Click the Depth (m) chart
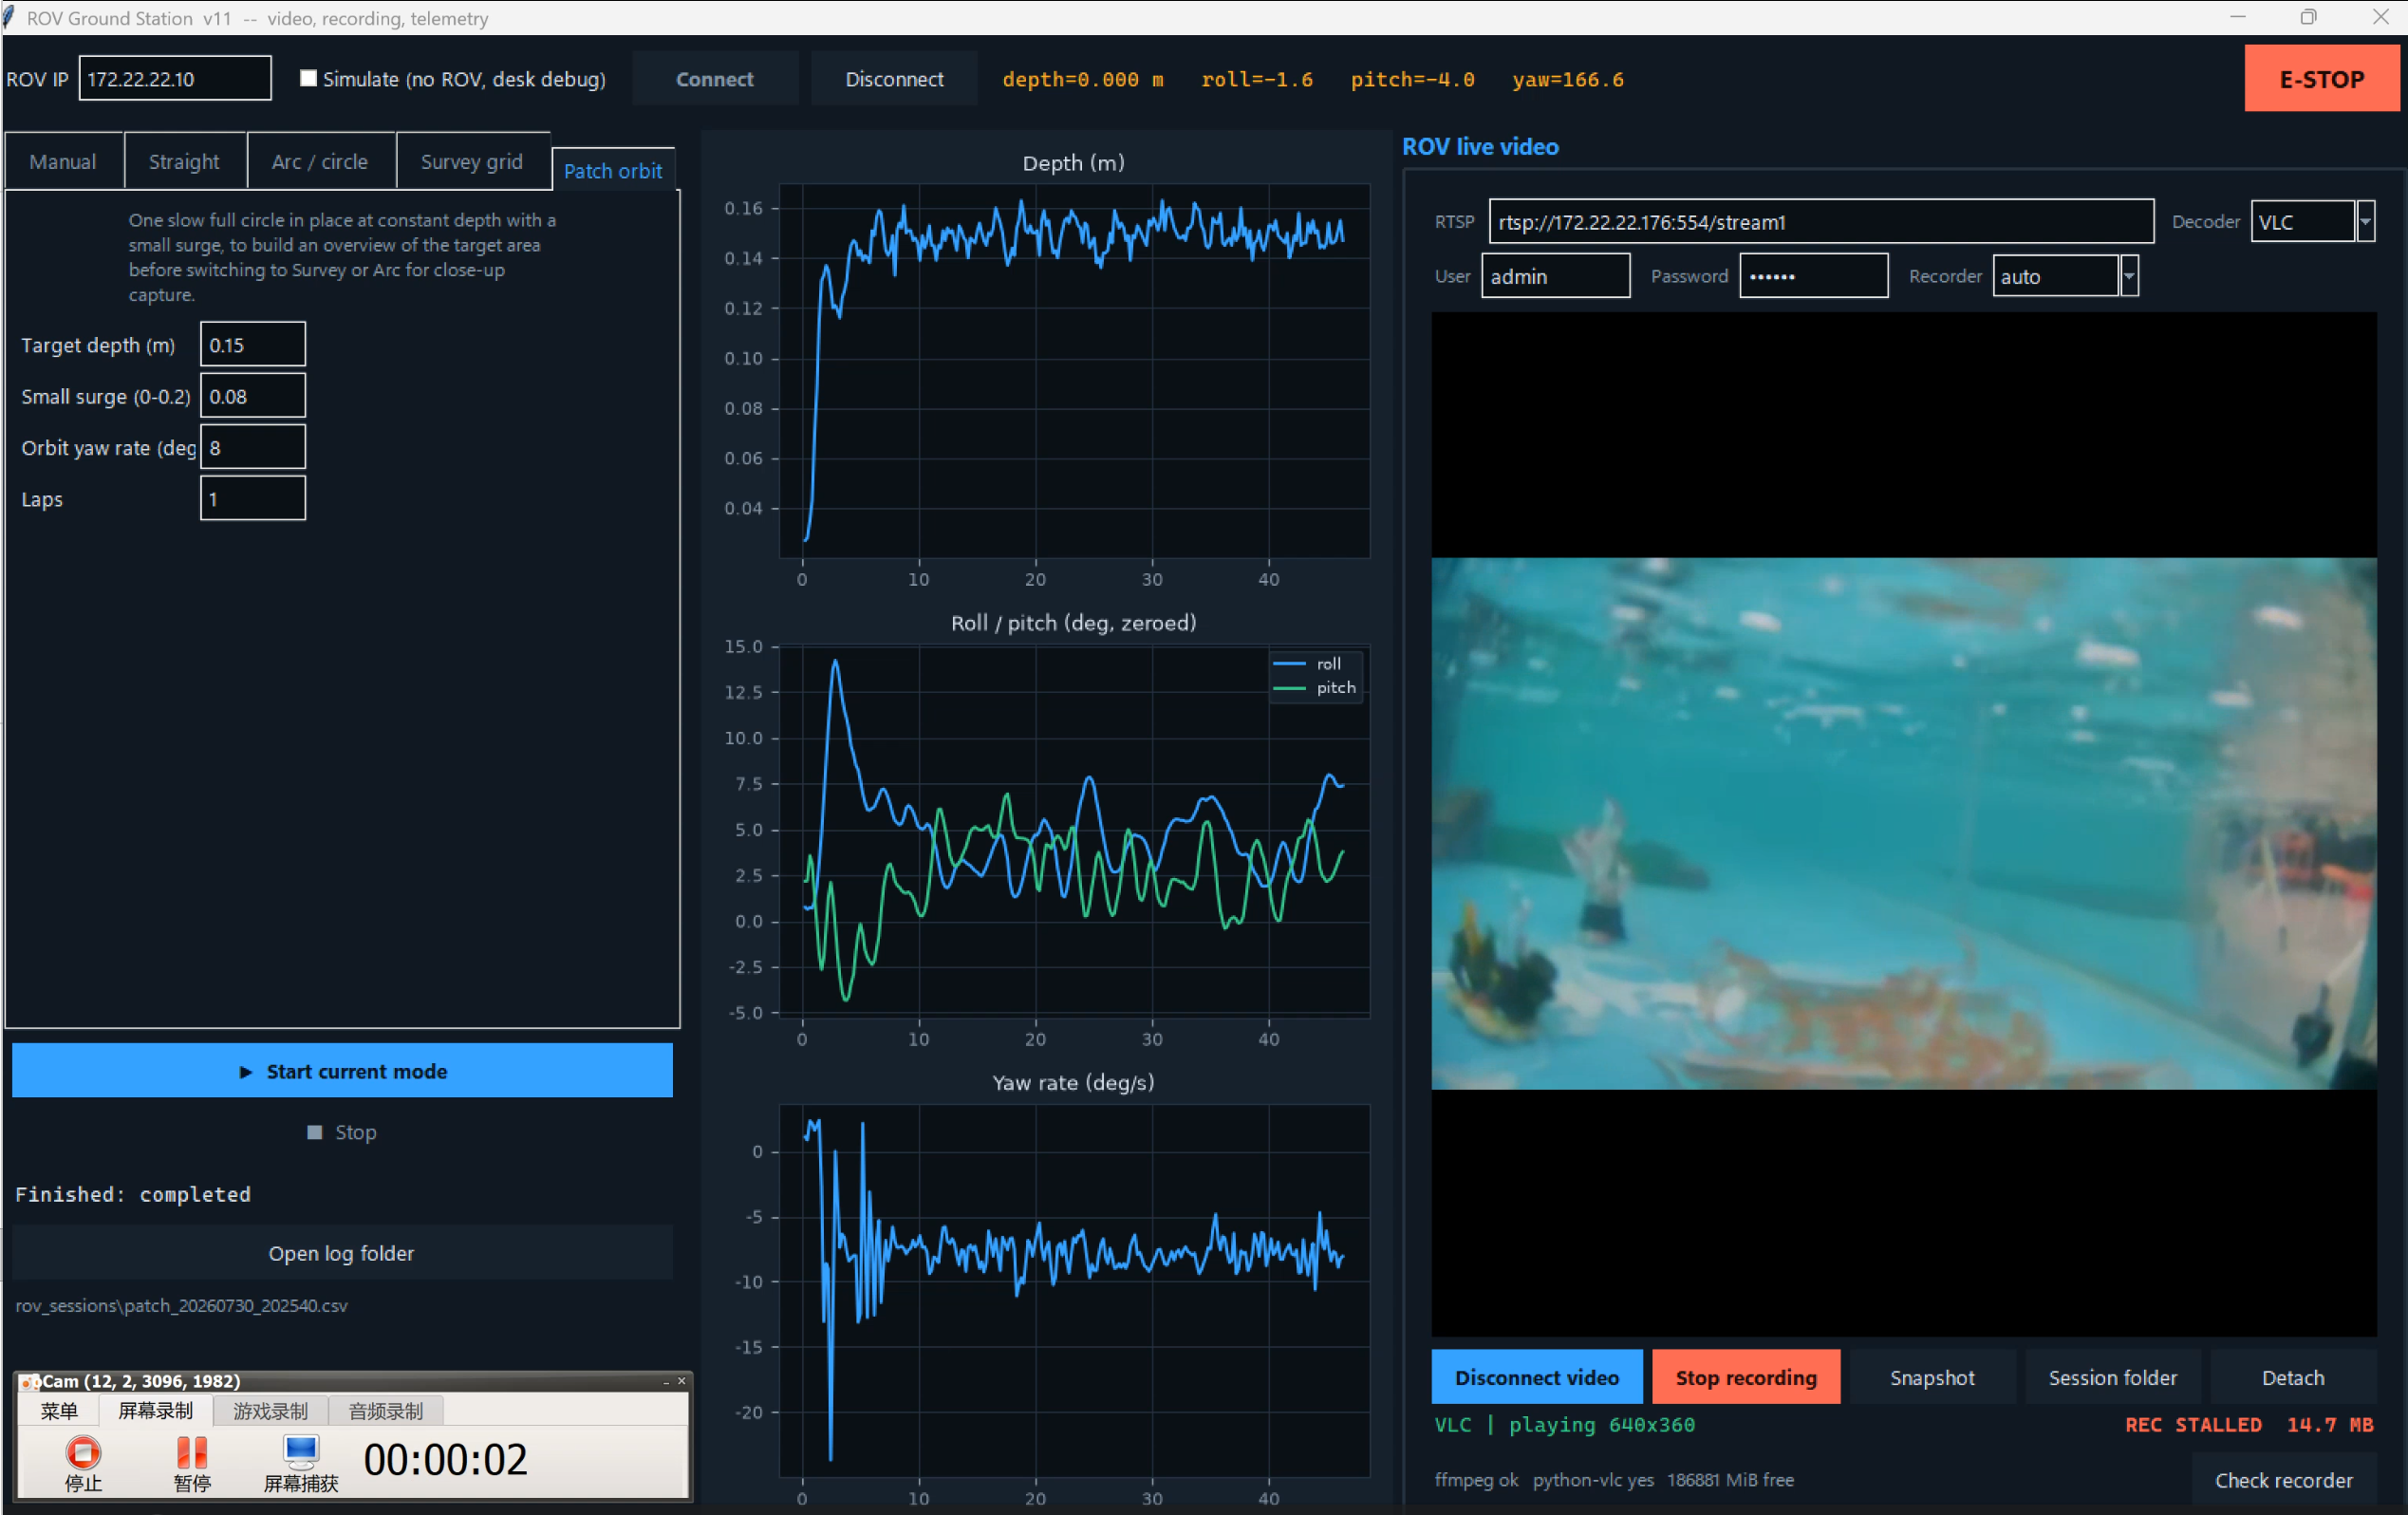The height and width of the screenshot is (1515, 2408). pyautogui.click(x=1075, y=371)
